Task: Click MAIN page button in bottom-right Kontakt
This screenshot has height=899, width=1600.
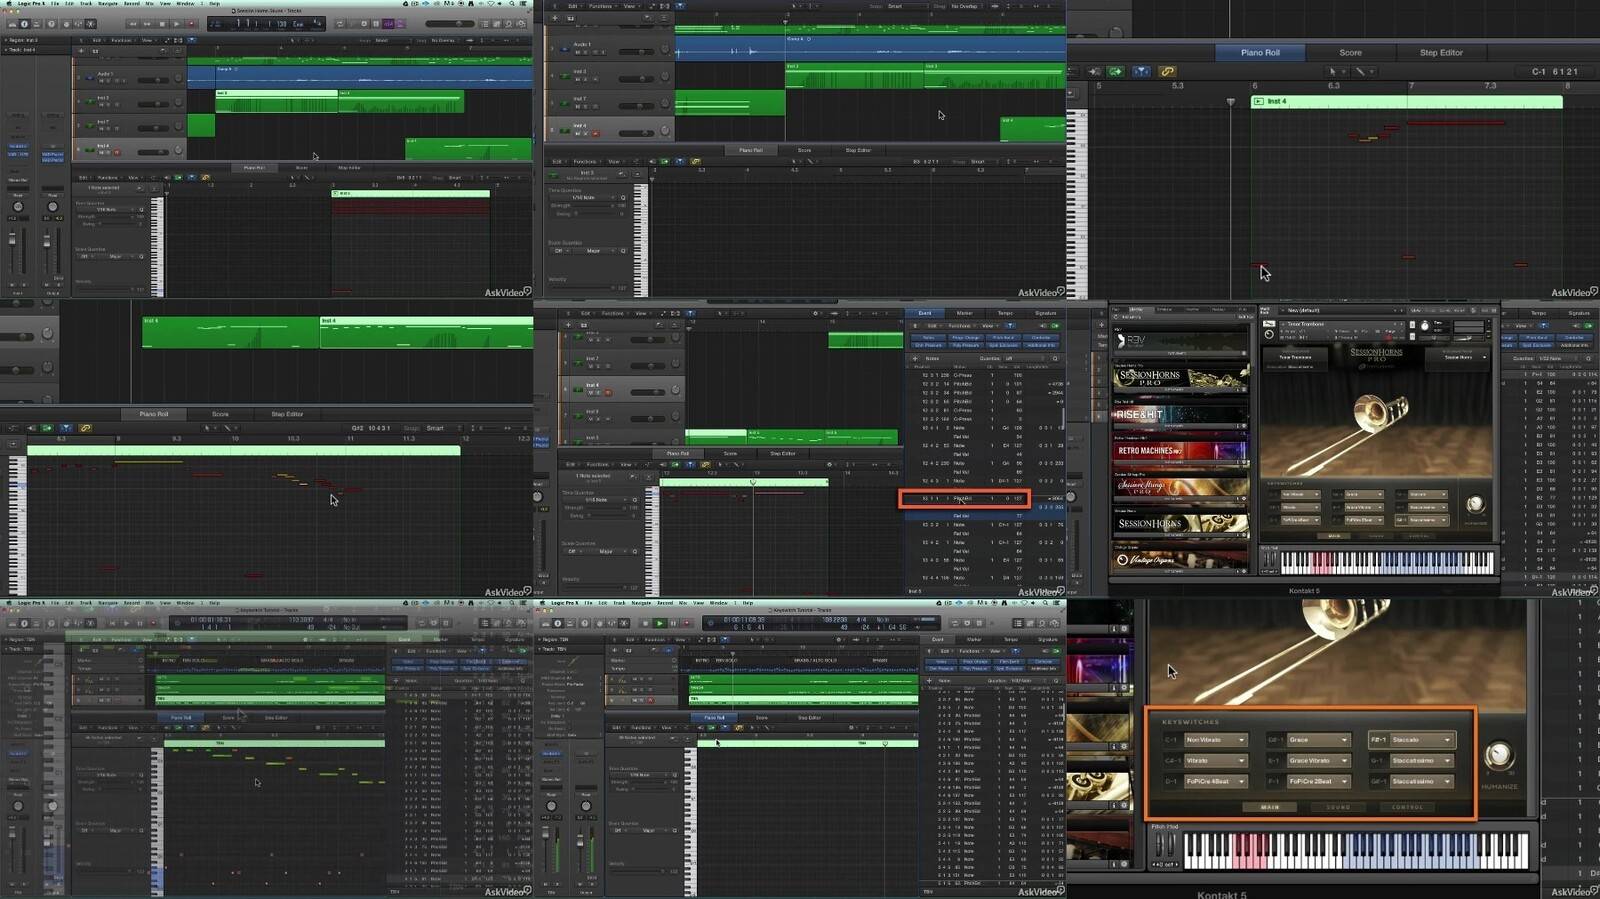Action: coord(1269,807)
